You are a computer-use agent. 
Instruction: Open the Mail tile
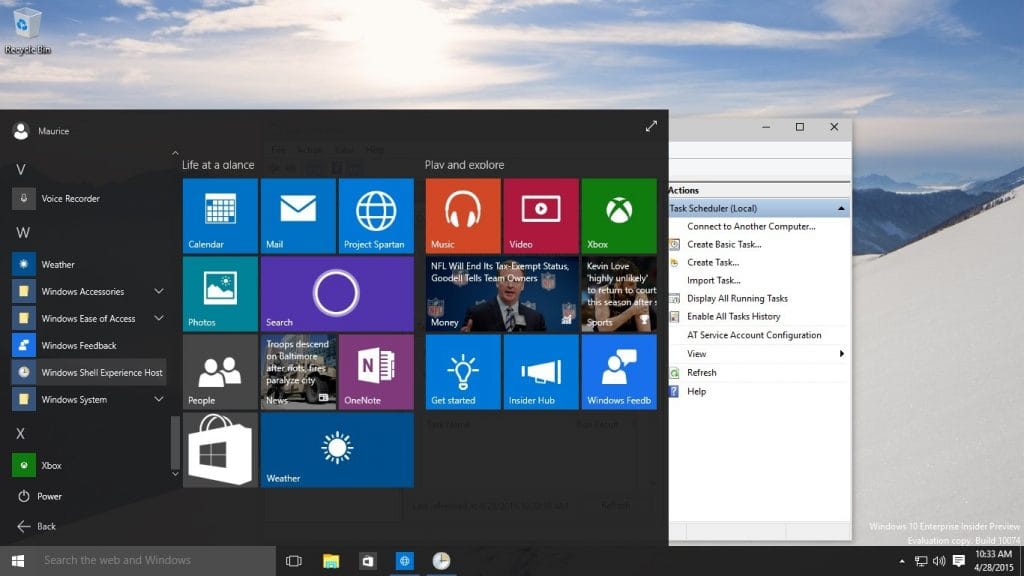click(297, 216)
